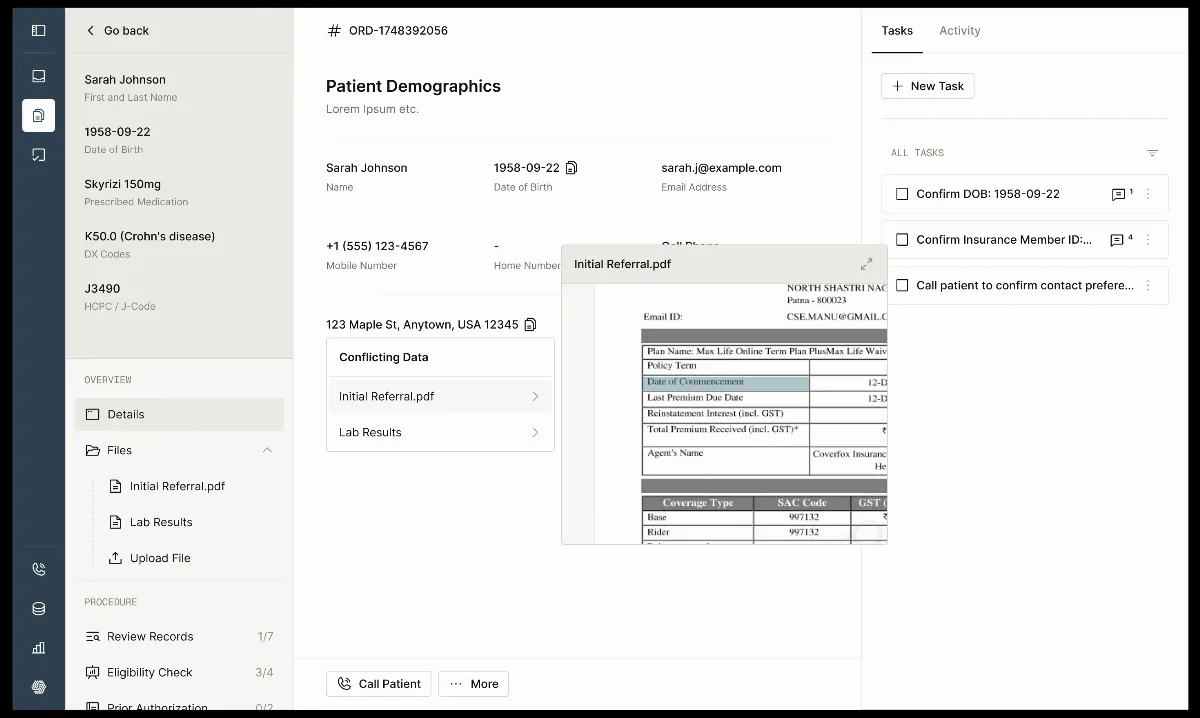This screenshot has width=1200, height=718.
Task: Open the More actions menu
Action: 474,684
